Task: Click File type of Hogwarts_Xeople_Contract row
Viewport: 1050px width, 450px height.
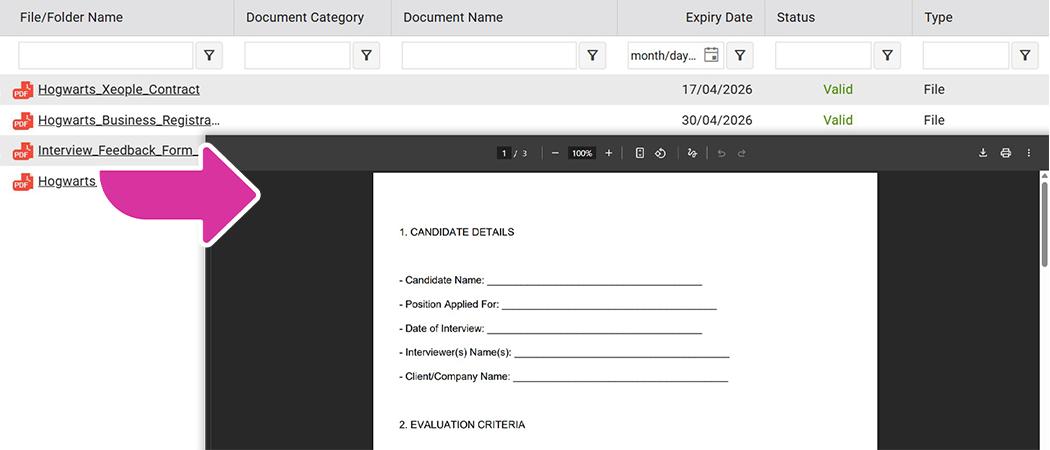Action: (x=934, y=90)
